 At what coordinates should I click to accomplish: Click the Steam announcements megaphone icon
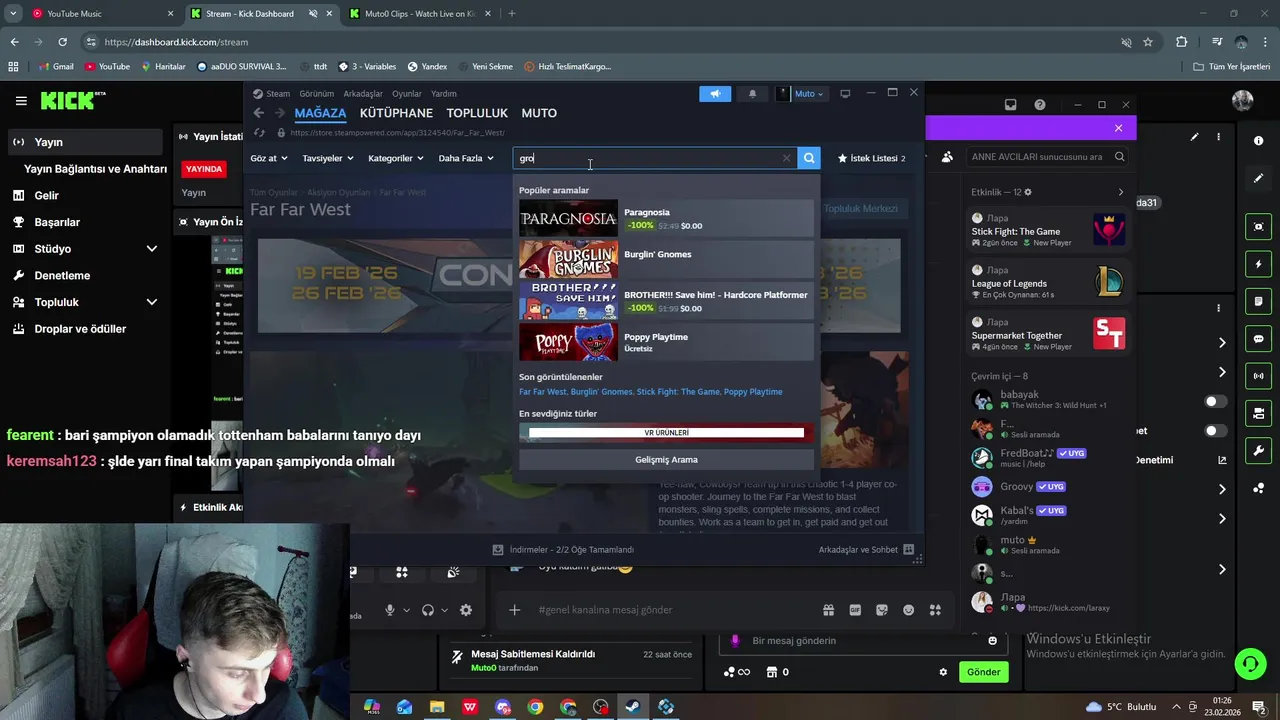[x=715, y=93]
